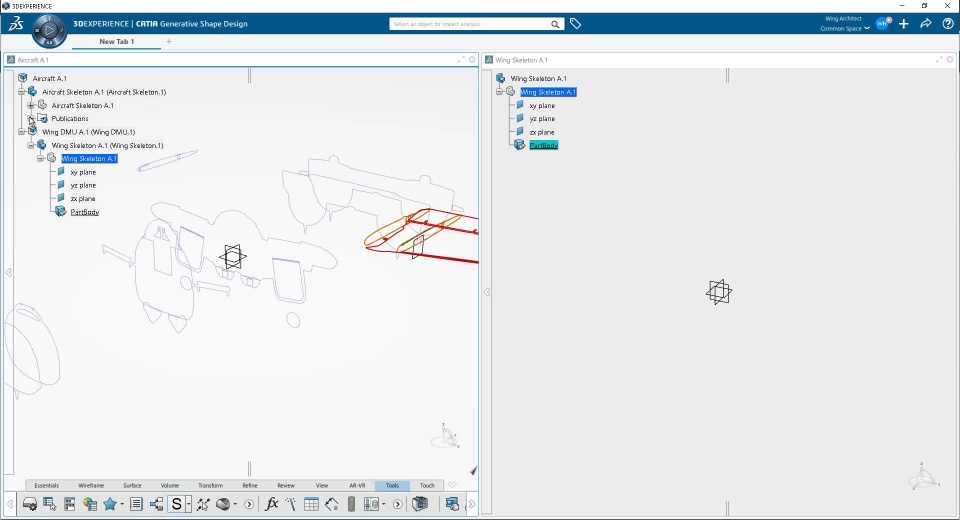Click the tree structure icon in toolbar
The width and height of the screenshot is (960, 520).
[x=156, y=504]
